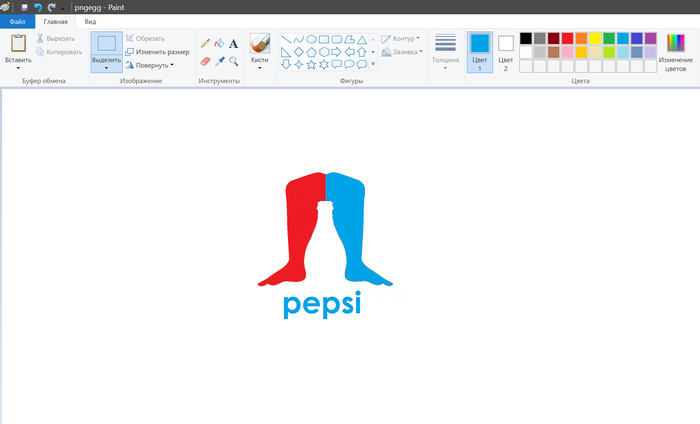Click the Undo arrow in title bar
Image resolution: width=700 pixels, height=424 pixels.
38,6
